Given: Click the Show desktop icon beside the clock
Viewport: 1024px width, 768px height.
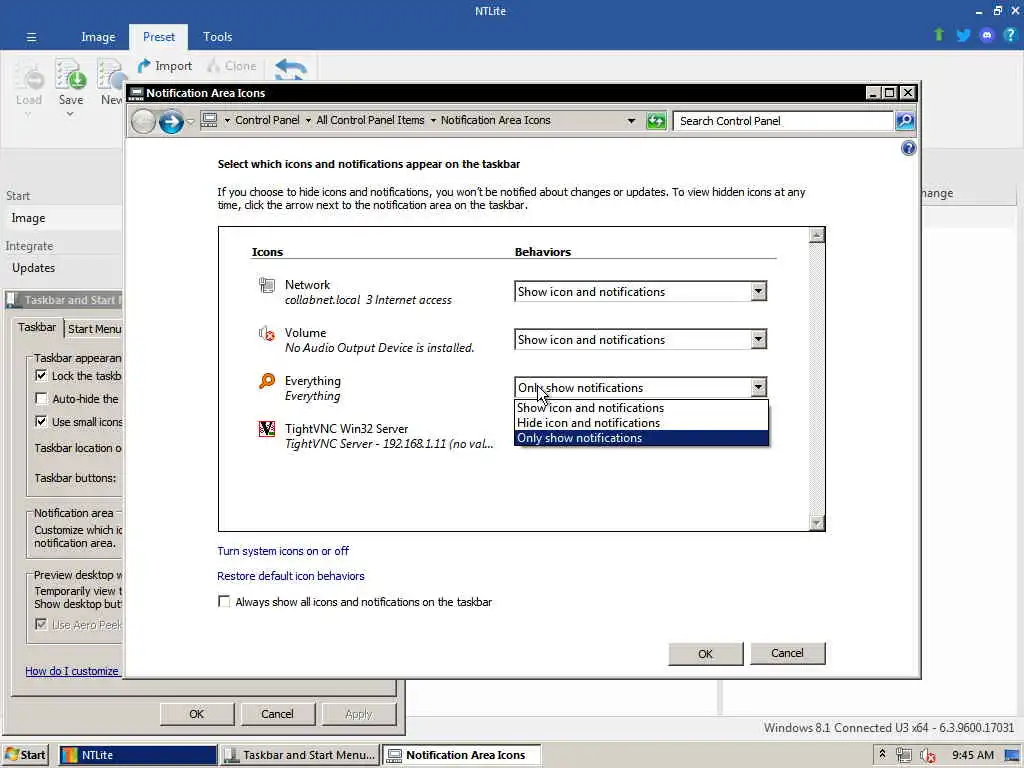Looking at the screenshot, I should point(1013,755).
